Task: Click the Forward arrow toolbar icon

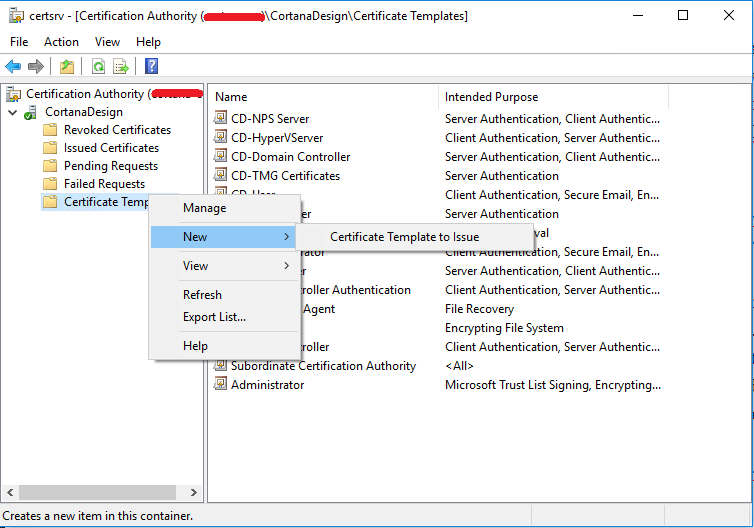Action: tap(36, 66)
